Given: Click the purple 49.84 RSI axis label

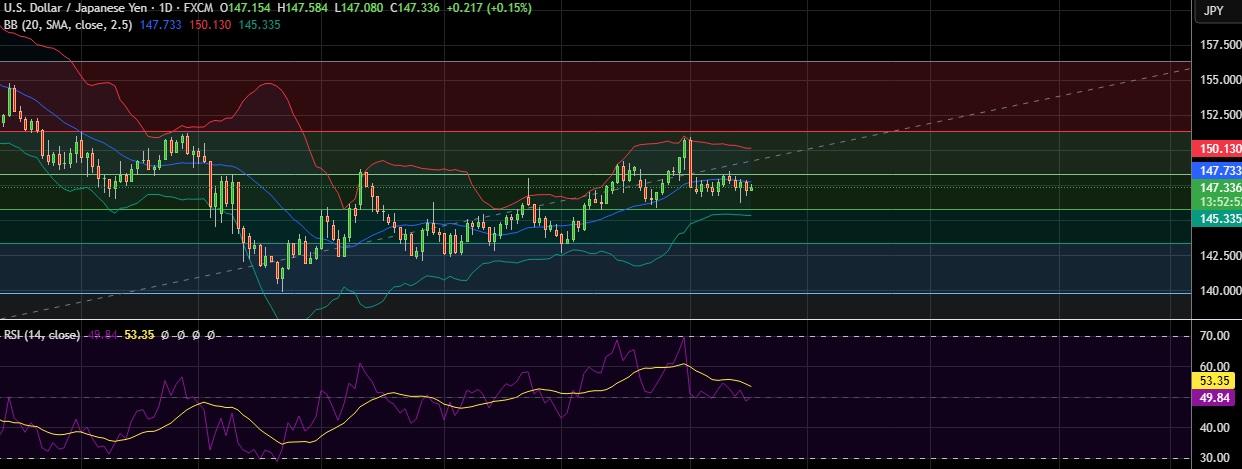Looking at the screenshot, I should [x=1218, y=397].
